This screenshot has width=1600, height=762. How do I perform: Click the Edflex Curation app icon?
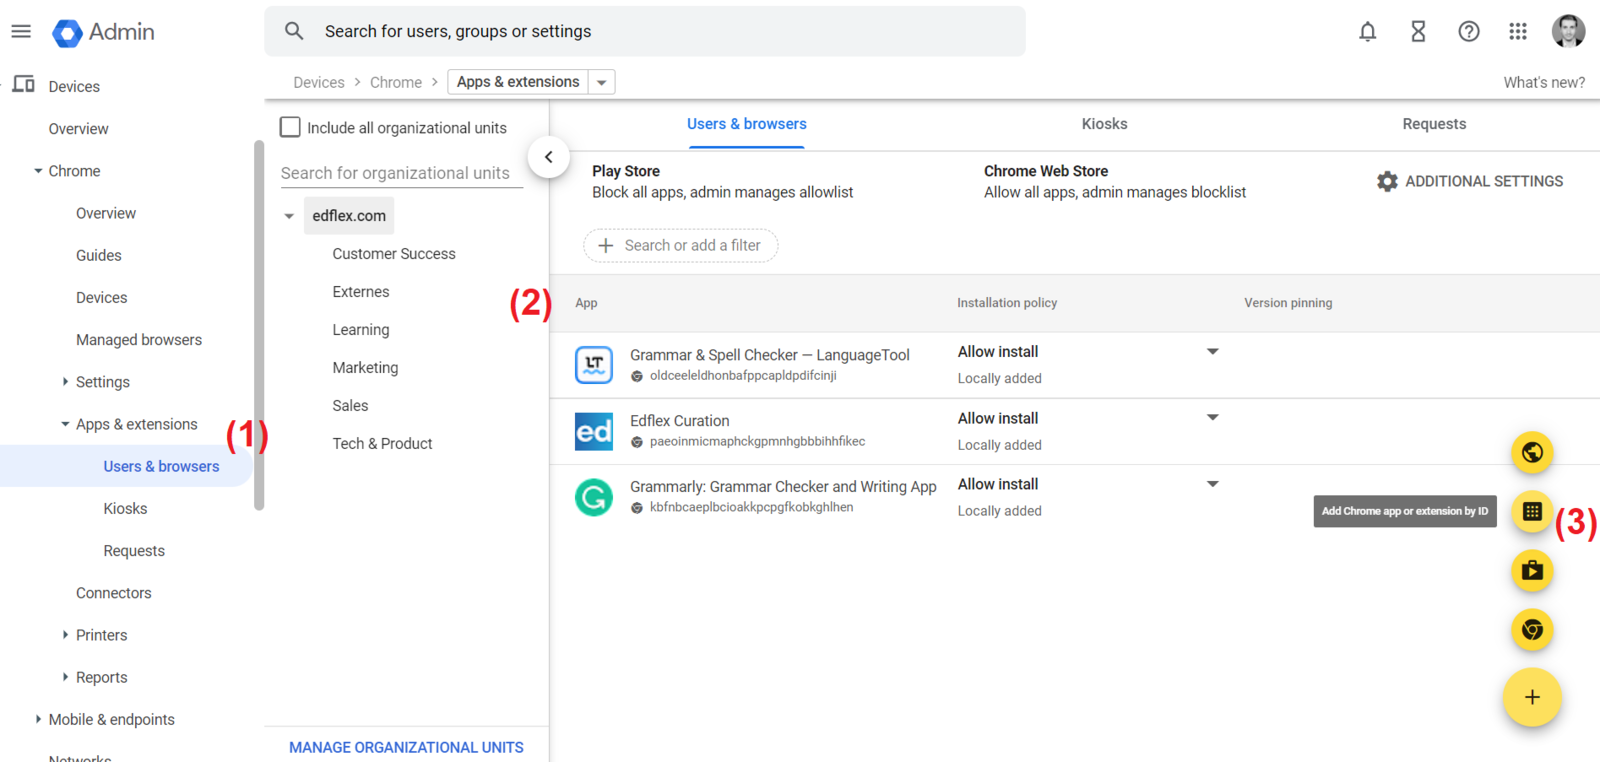pyautogui.click(x=594, y=431)
